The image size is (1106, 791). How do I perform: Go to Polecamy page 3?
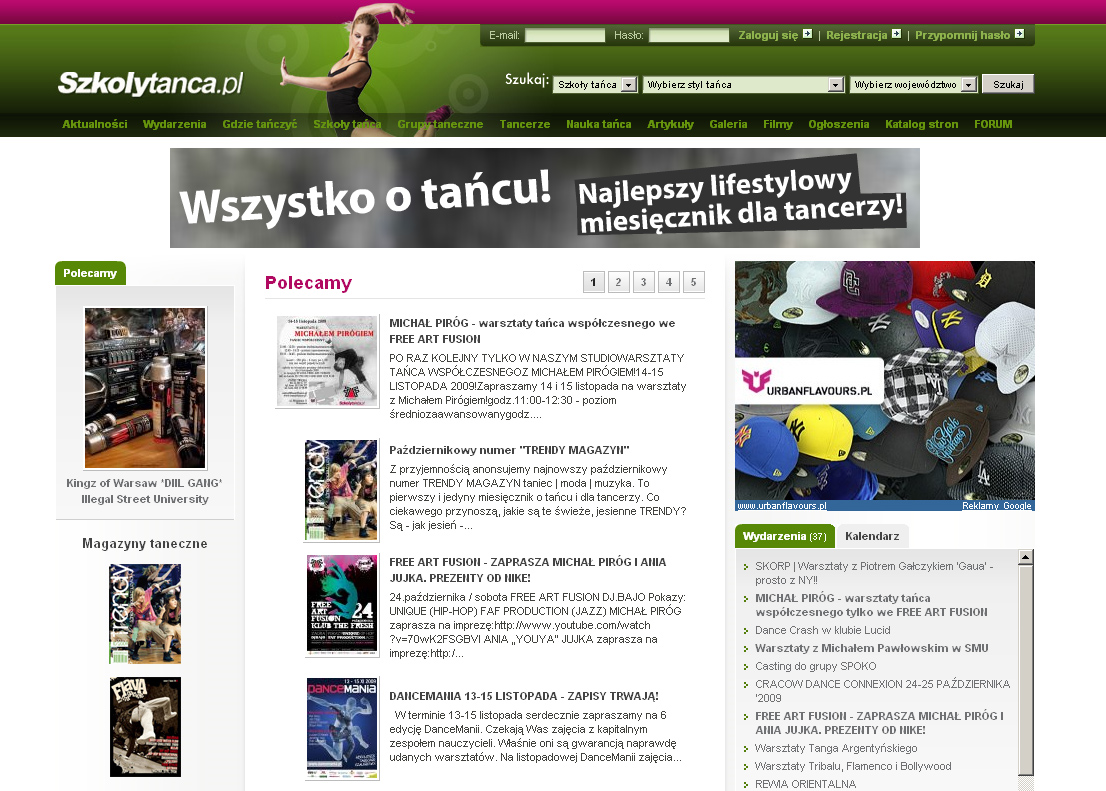pos(643,282)
